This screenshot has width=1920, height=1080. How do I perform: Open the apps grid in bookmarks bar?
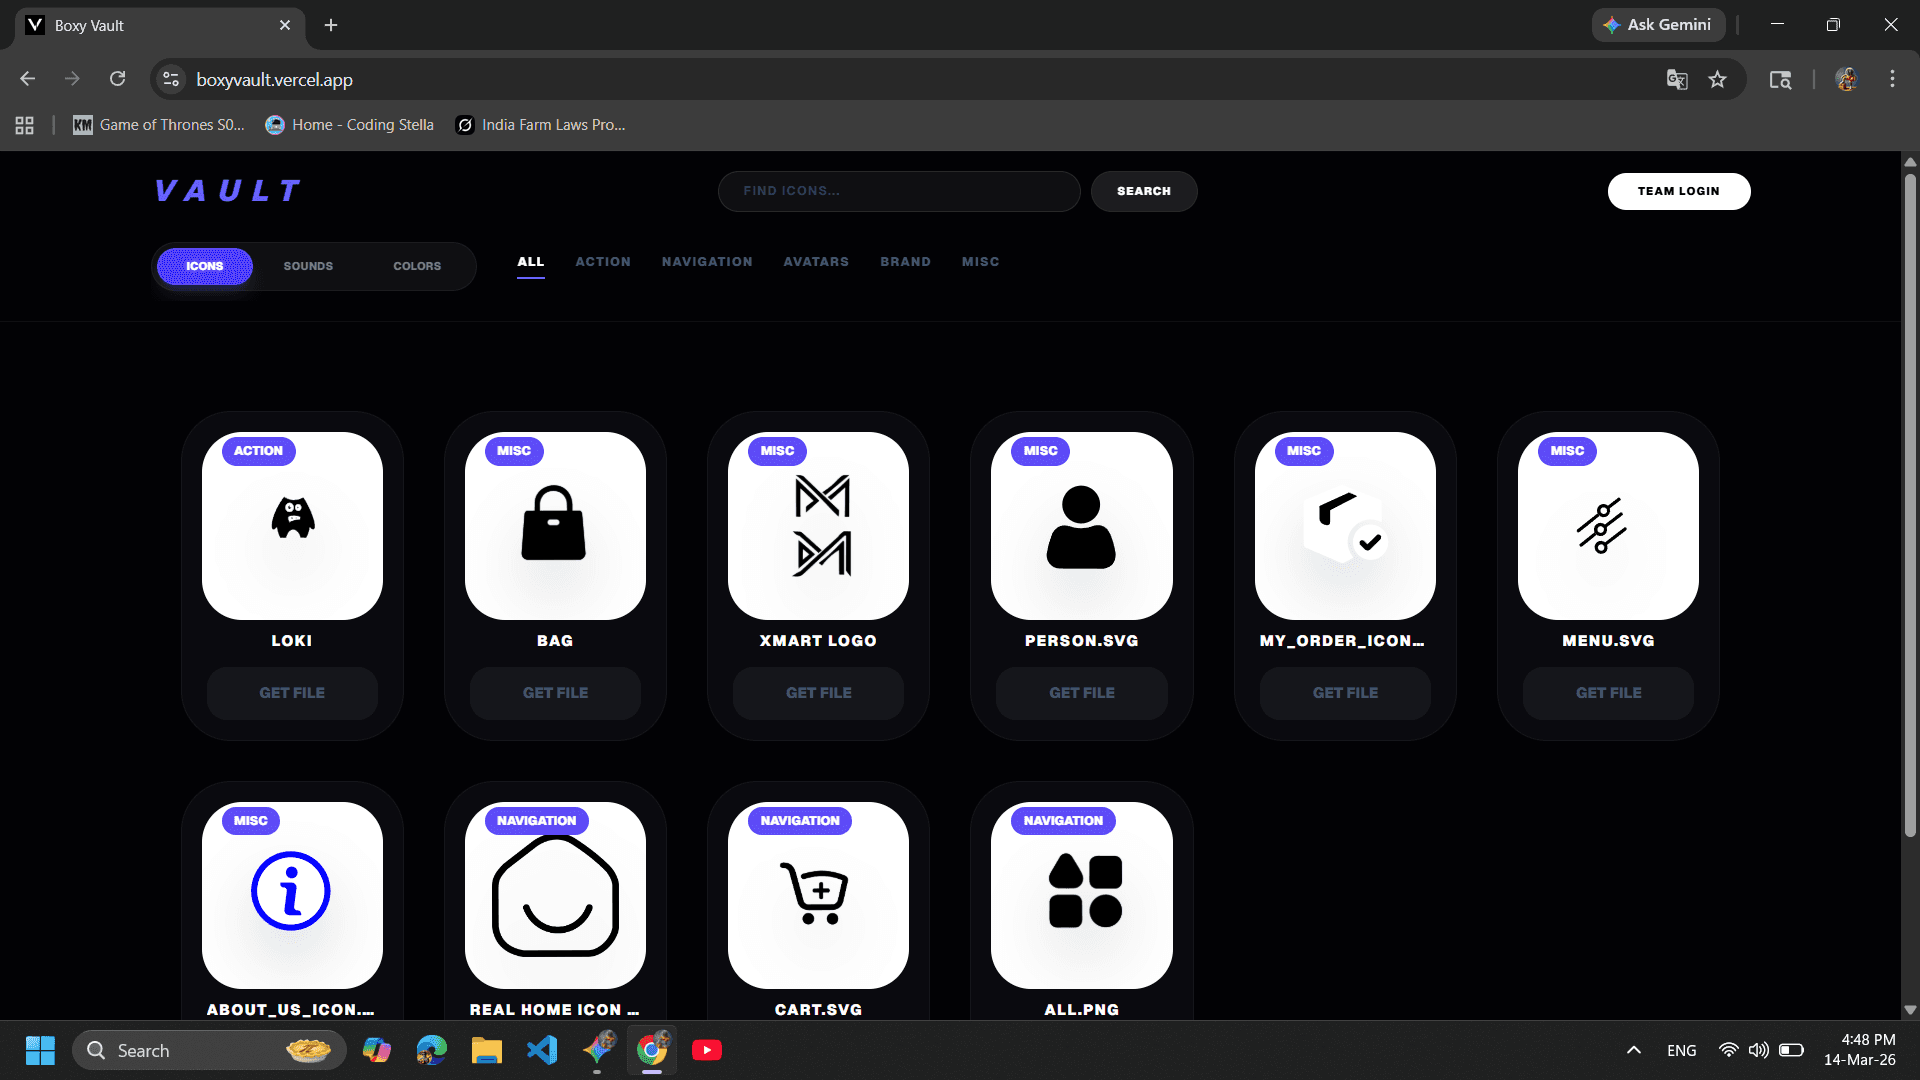[x=25, y=125]
